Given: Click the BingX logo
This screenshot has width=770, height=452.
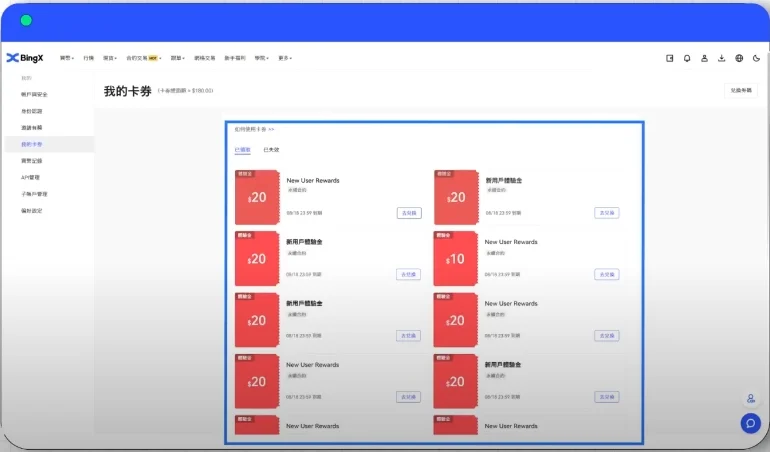Looking at the screenshot, I should pyautogui.click(x=25, y=58).
